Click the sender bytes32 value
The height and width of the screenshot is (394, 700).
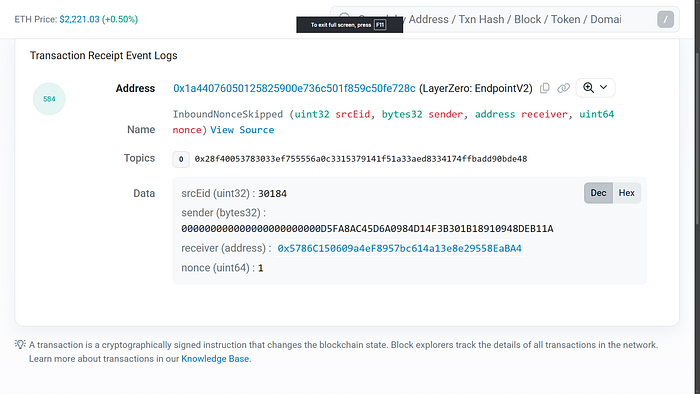(x=367, y=229)
